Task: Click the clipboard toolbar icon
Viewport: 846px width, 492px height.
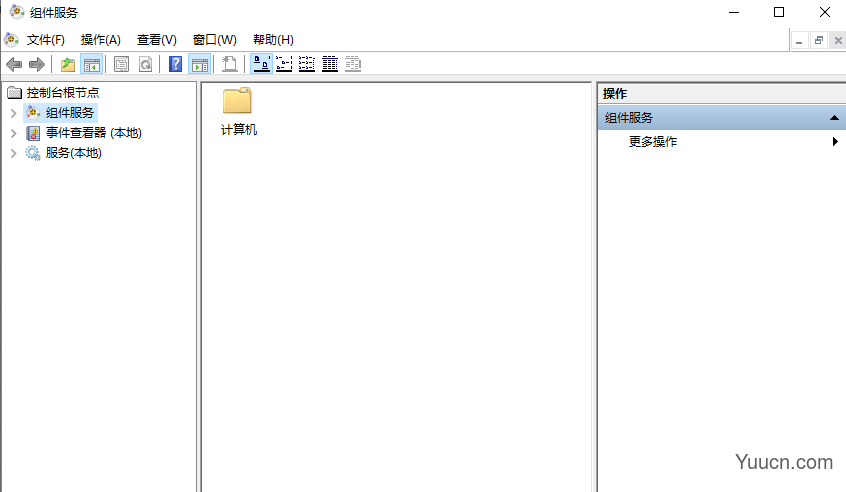Action: pyautogui.click(x=230, y=64)
